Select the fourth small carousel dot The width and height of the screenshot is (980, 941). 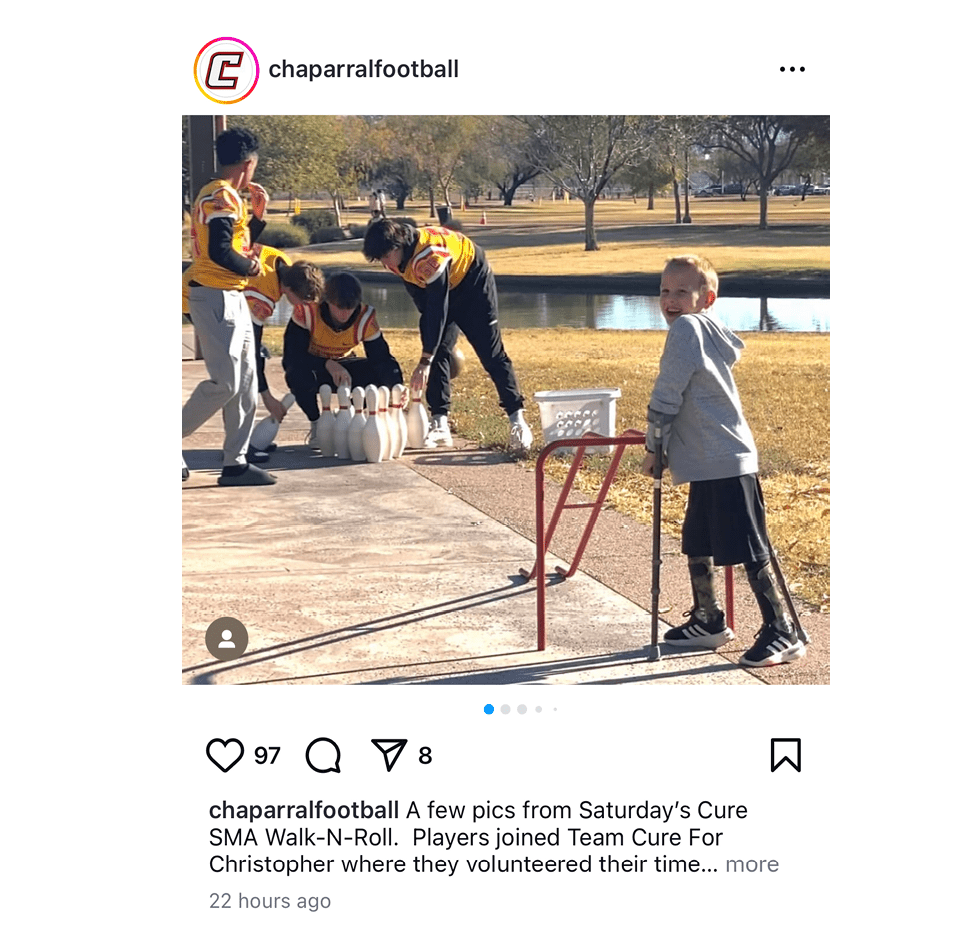pyautogui.click(x=539, y=709)
